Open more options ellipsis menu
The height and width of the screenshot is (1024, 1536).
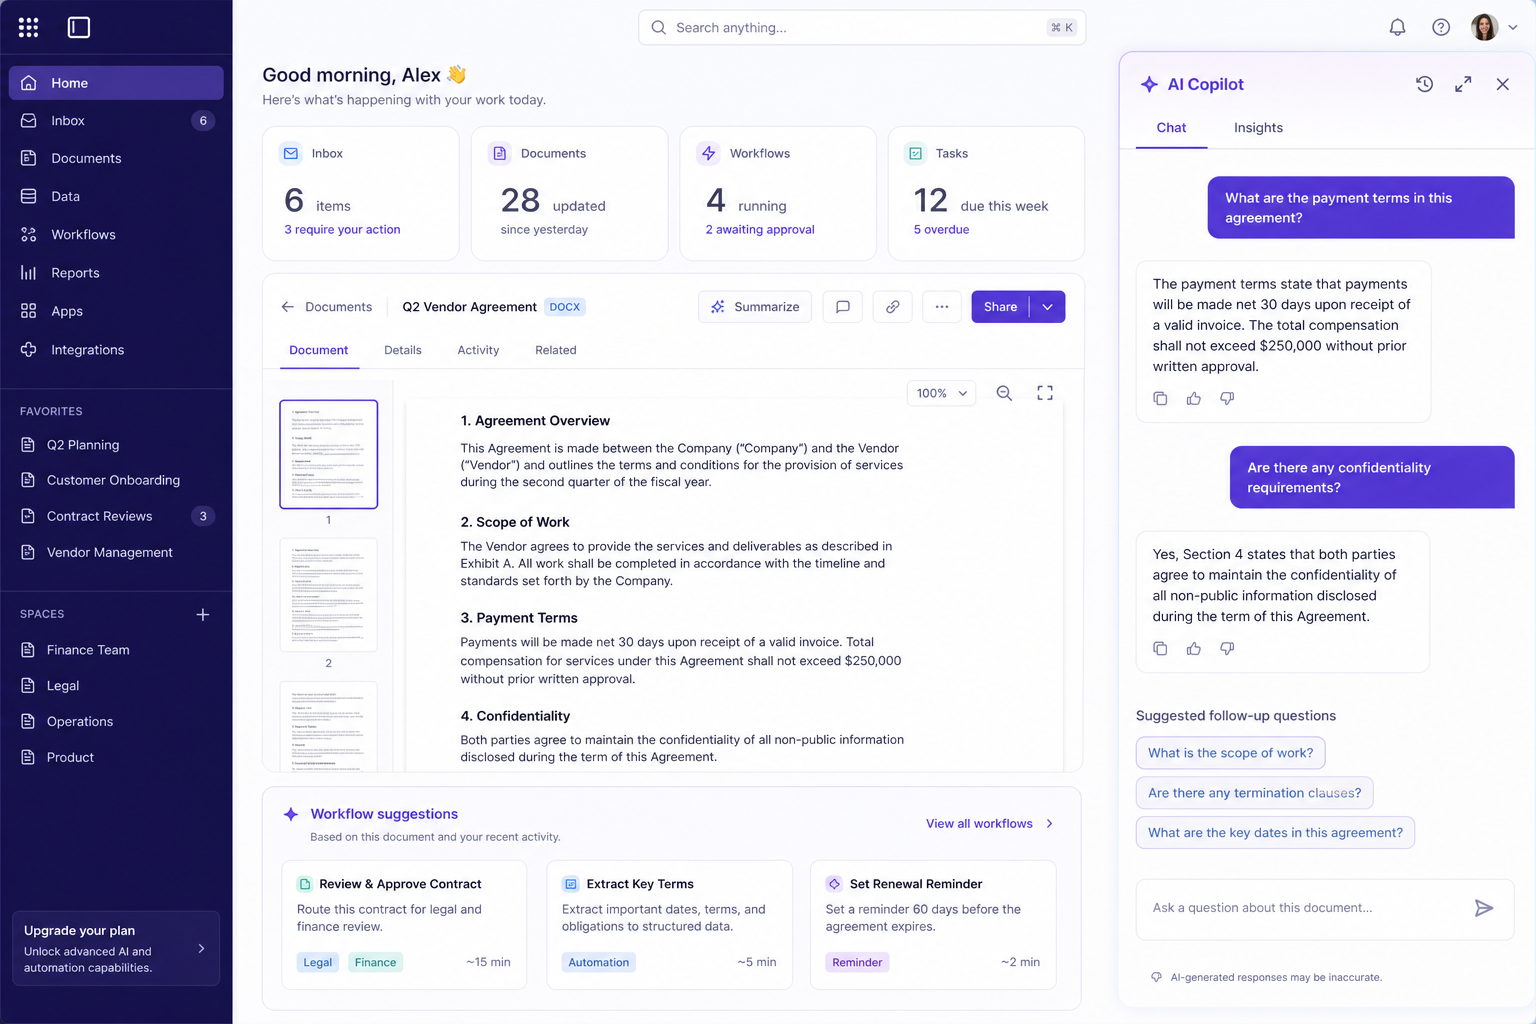942,307
